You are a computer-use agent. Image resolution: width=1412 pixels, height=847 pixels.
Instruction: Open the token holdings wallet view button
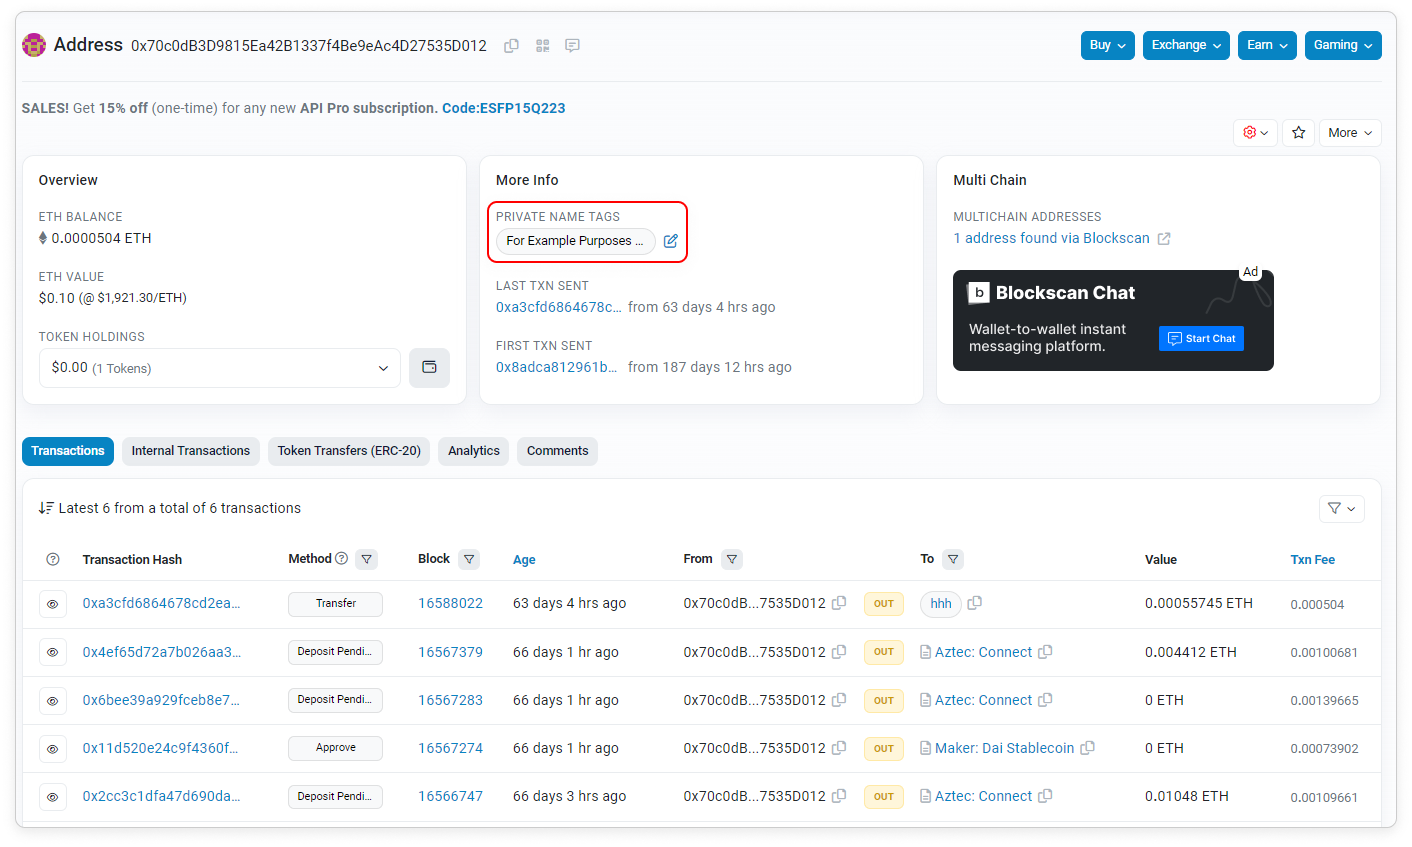click(429, 368)
